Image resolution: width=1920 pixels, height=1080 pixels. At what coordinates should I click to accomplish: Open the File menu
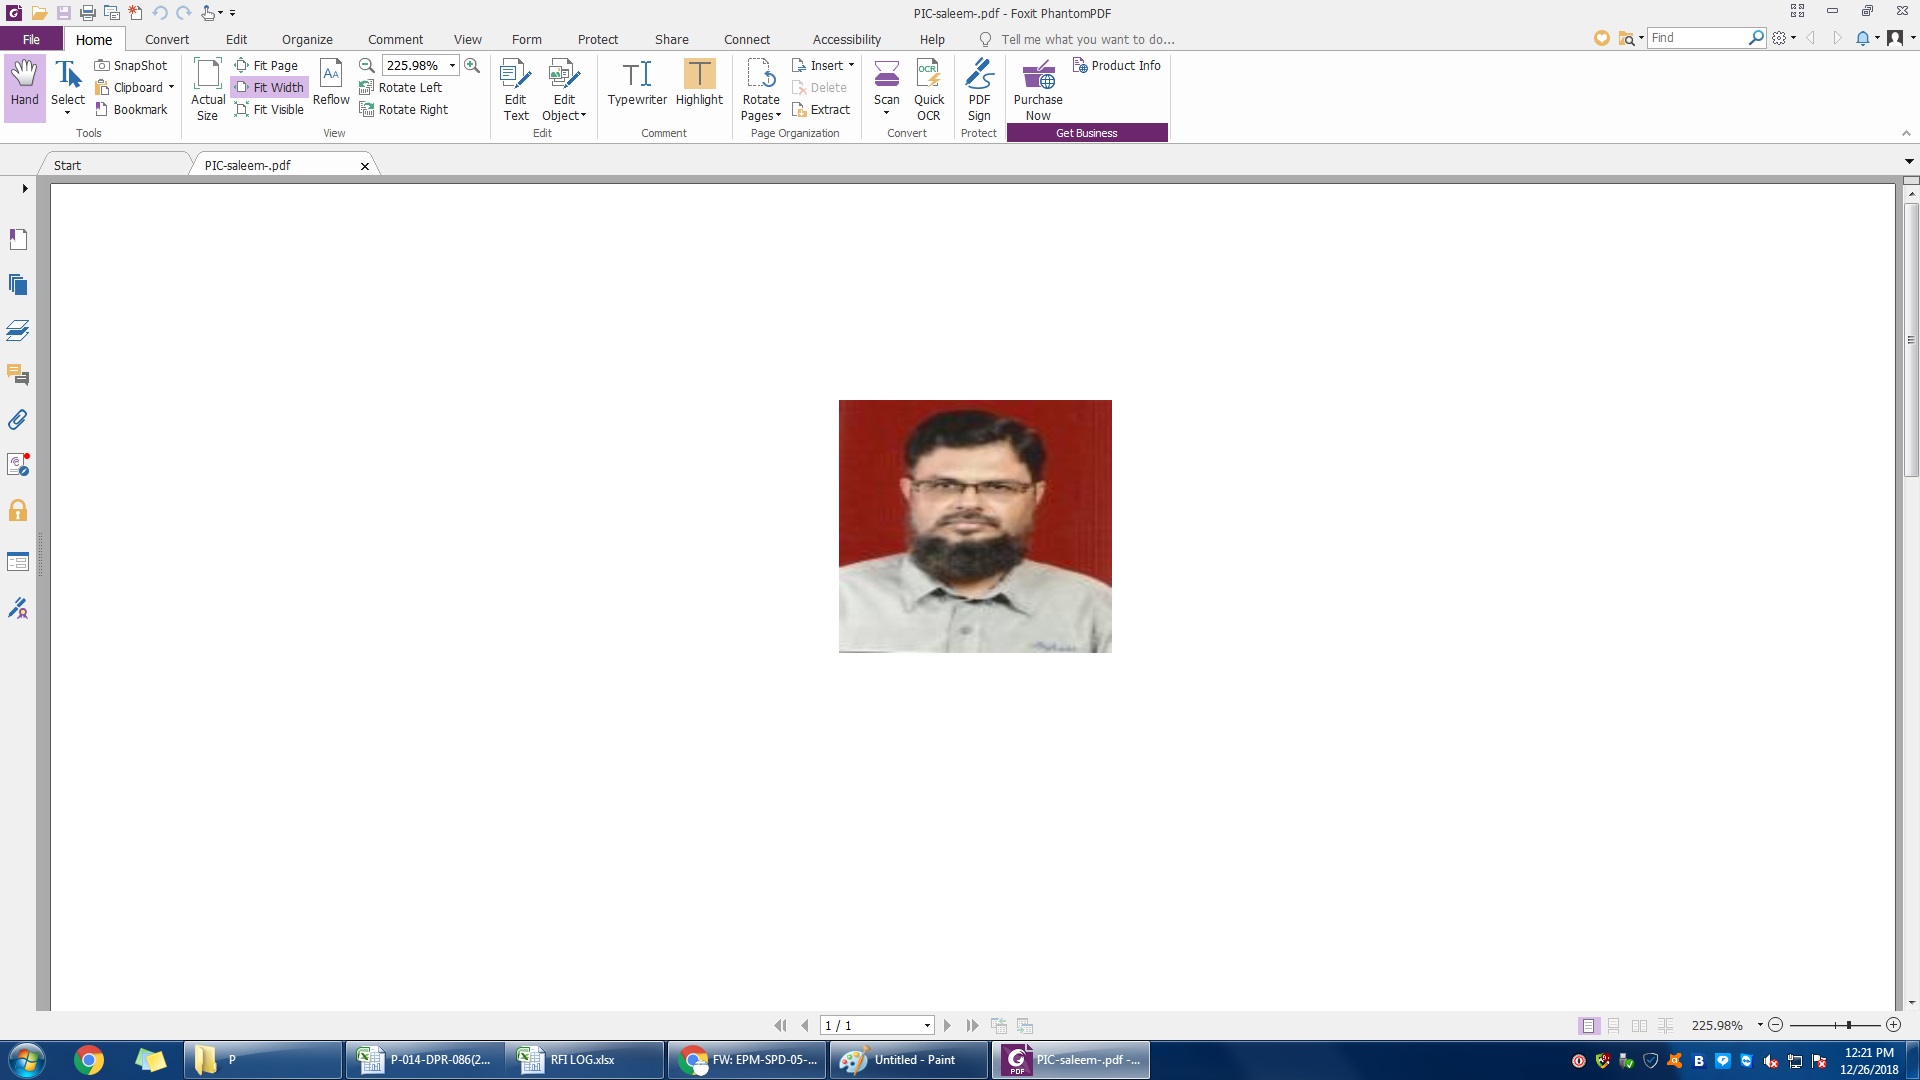coord(31,39)
